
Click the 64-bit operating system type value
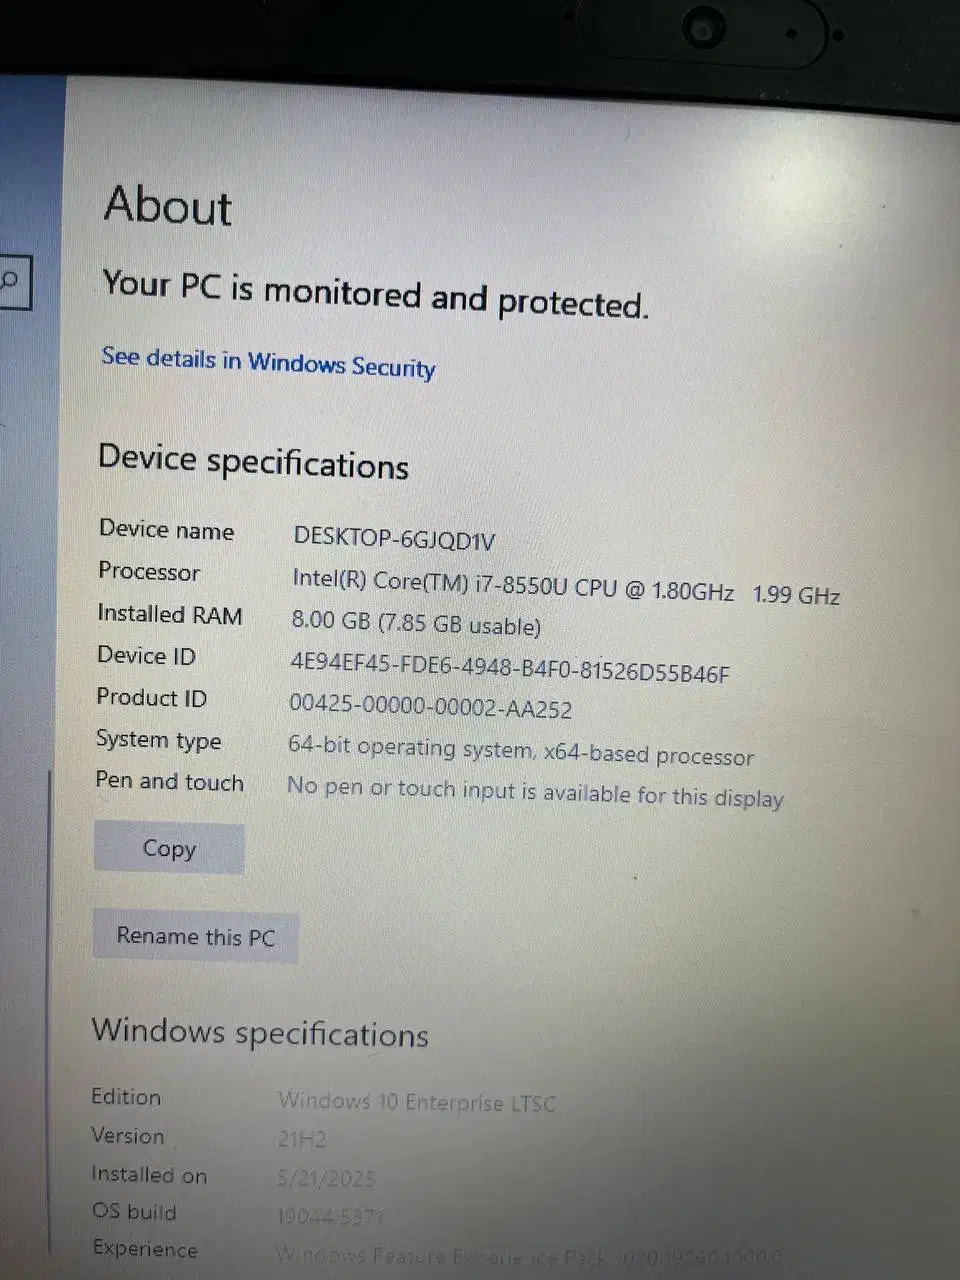[521, 750]
